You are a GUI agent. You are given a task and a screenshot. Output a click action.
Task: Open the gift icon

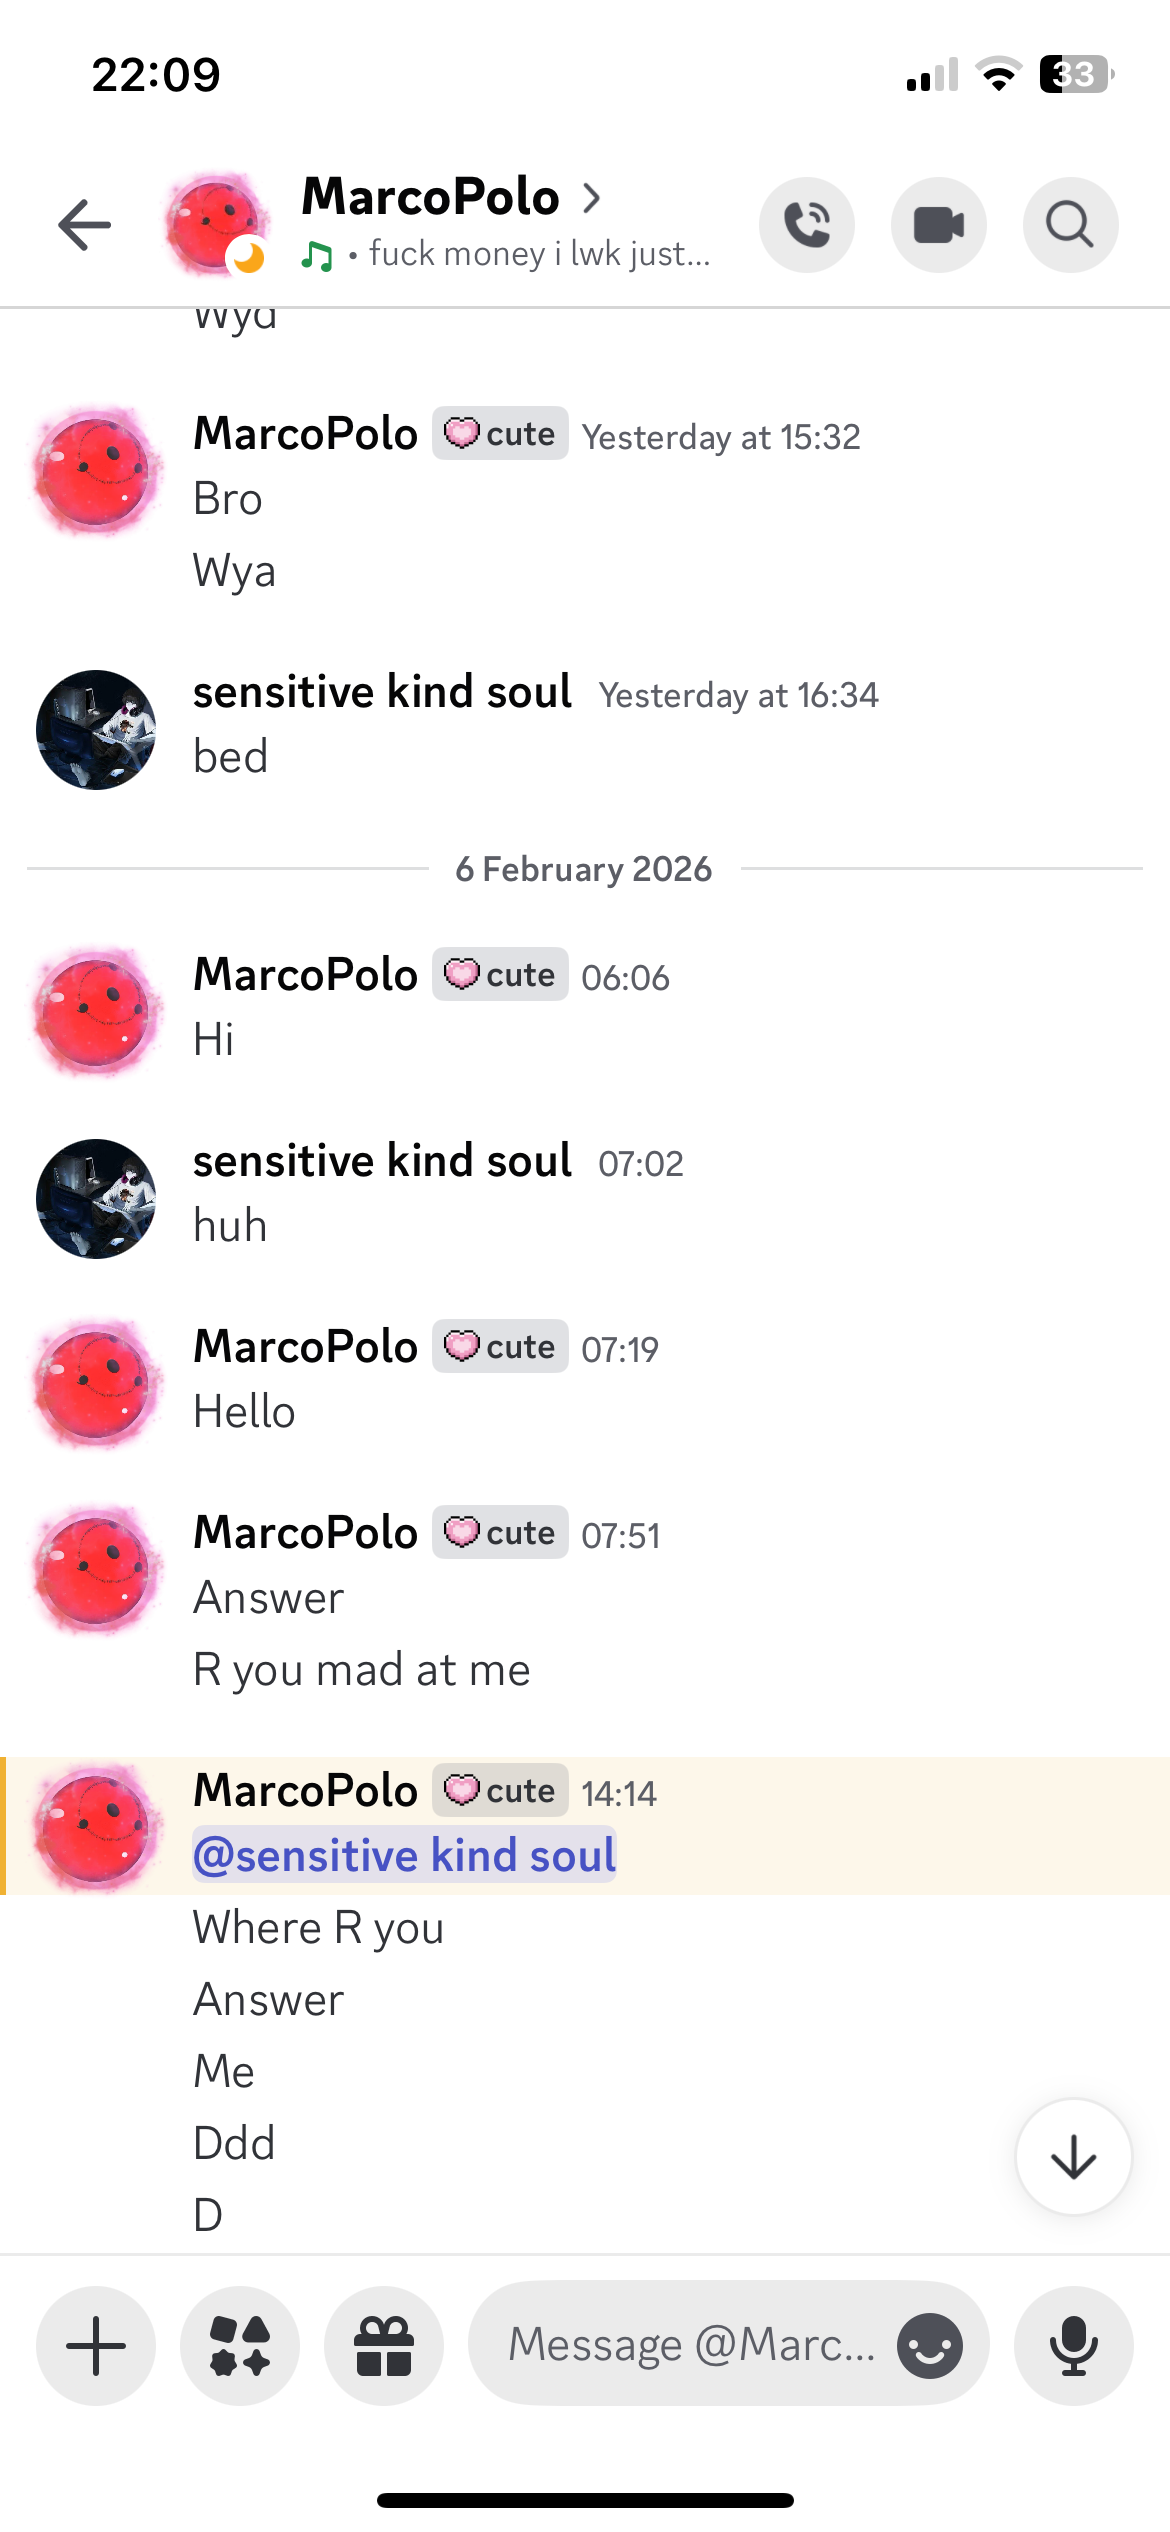point(384,2345)
